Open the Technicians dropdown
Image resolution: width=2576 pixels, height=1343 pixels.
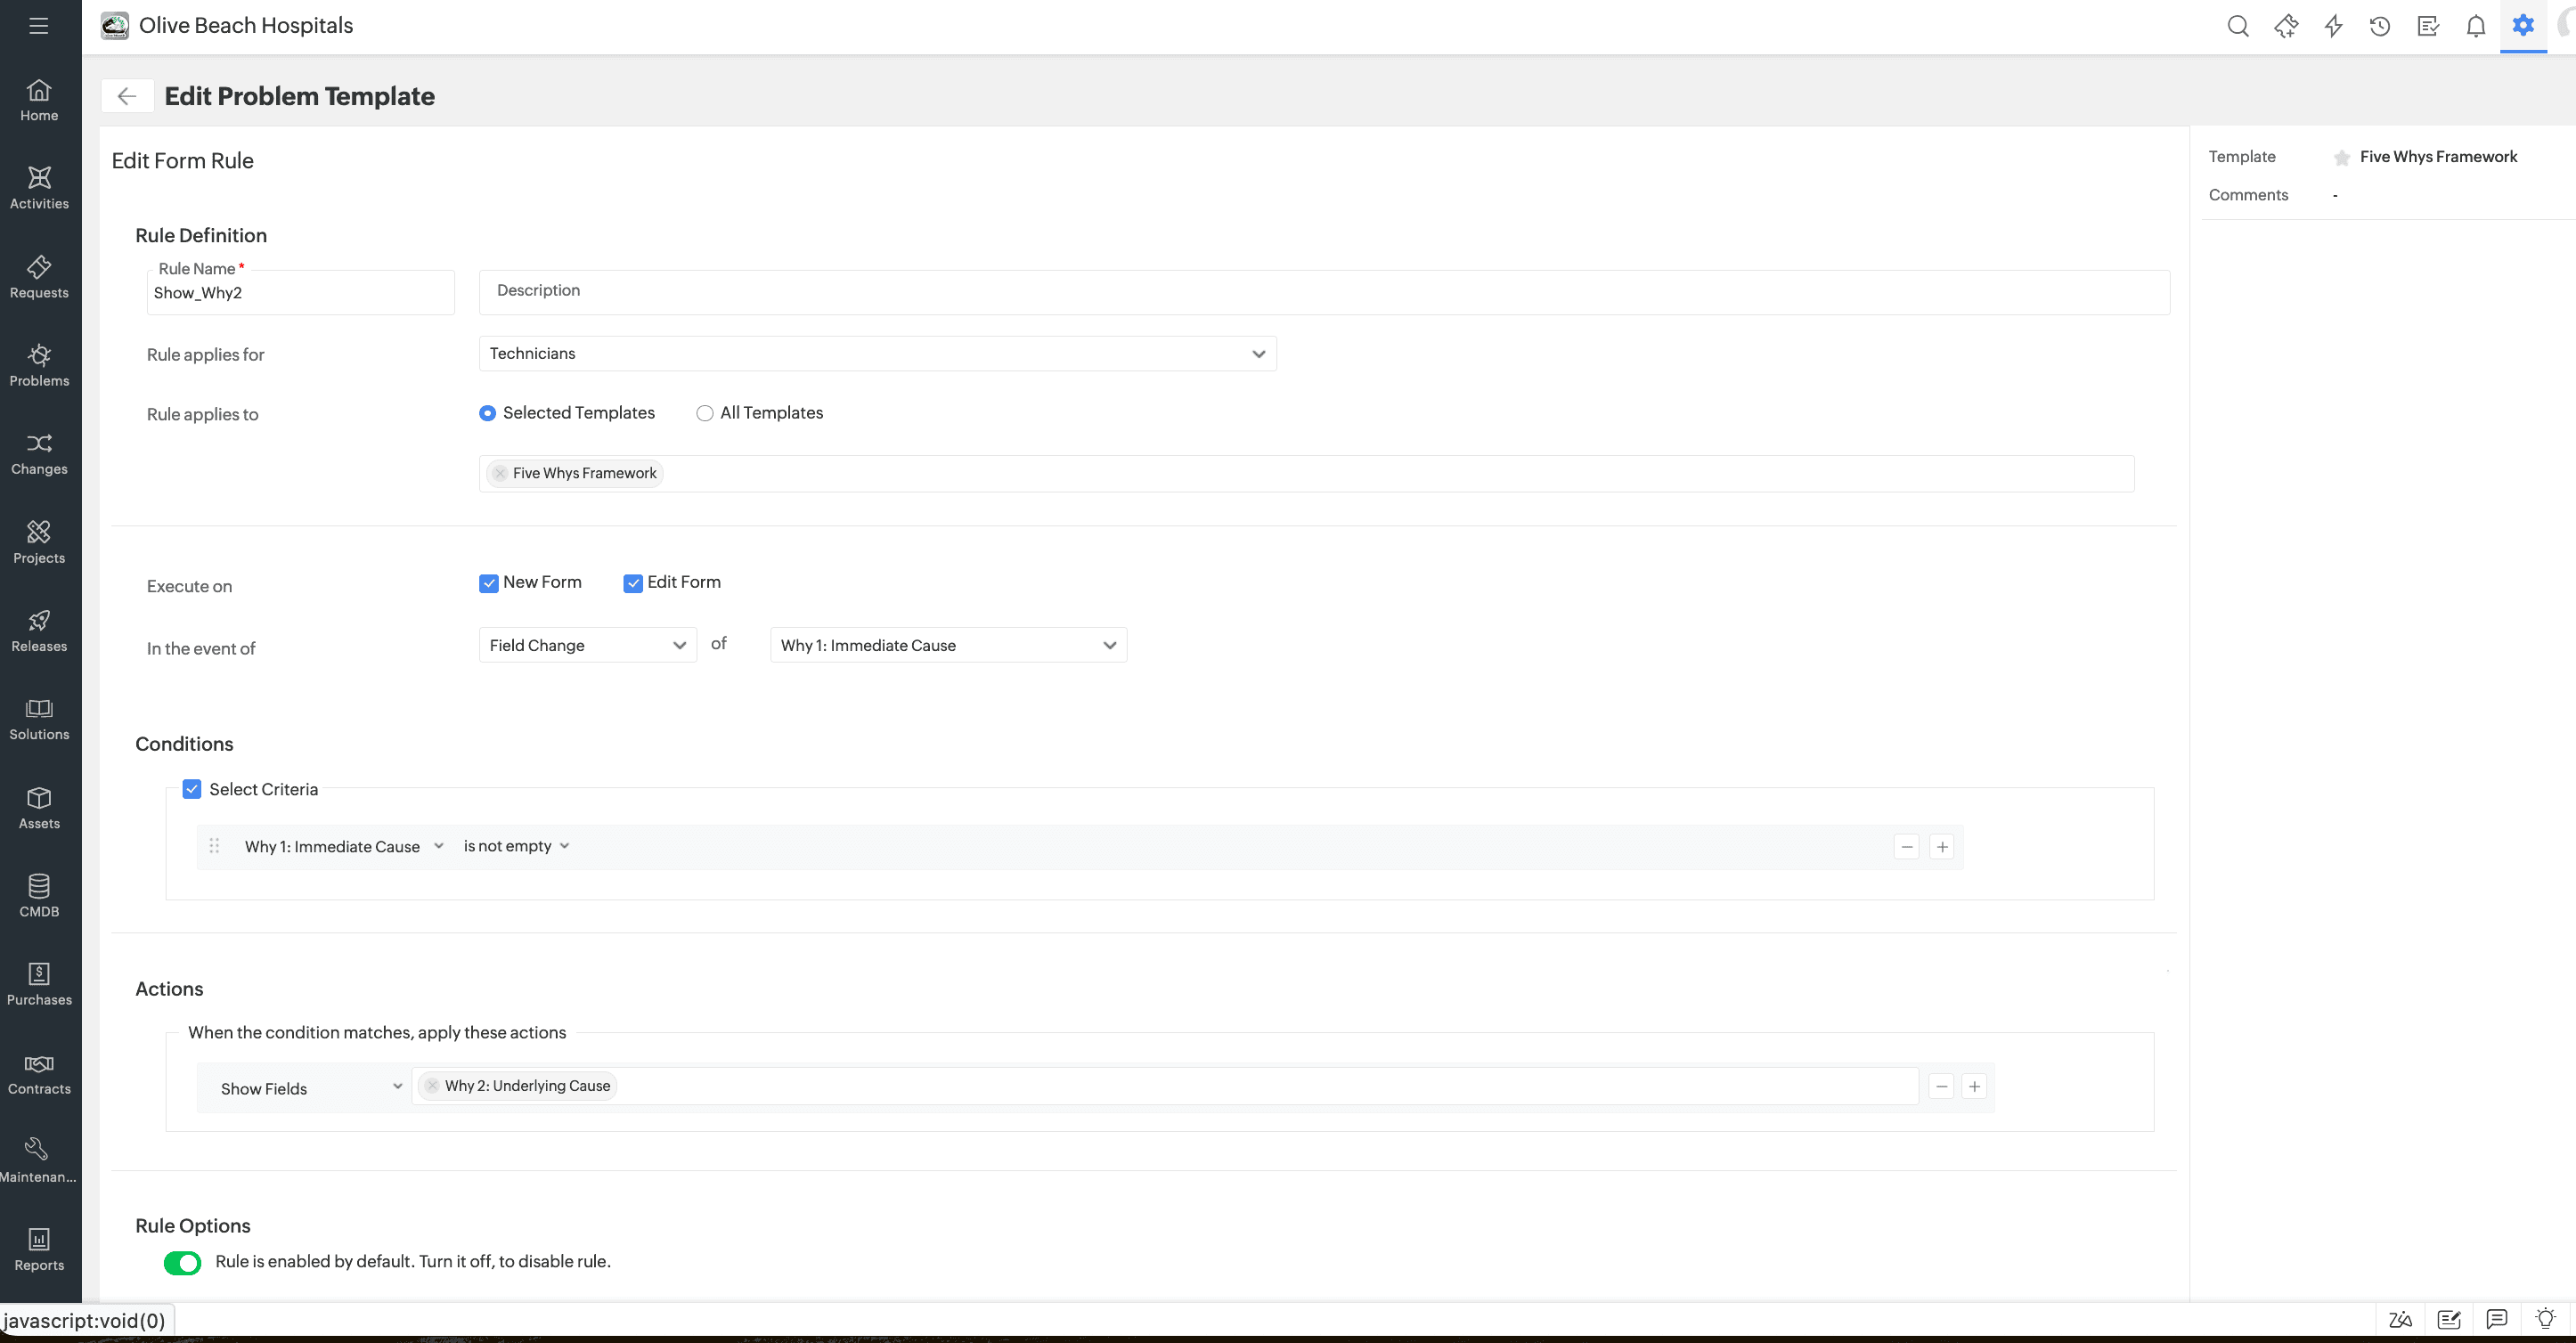click(x=877, y=354)
